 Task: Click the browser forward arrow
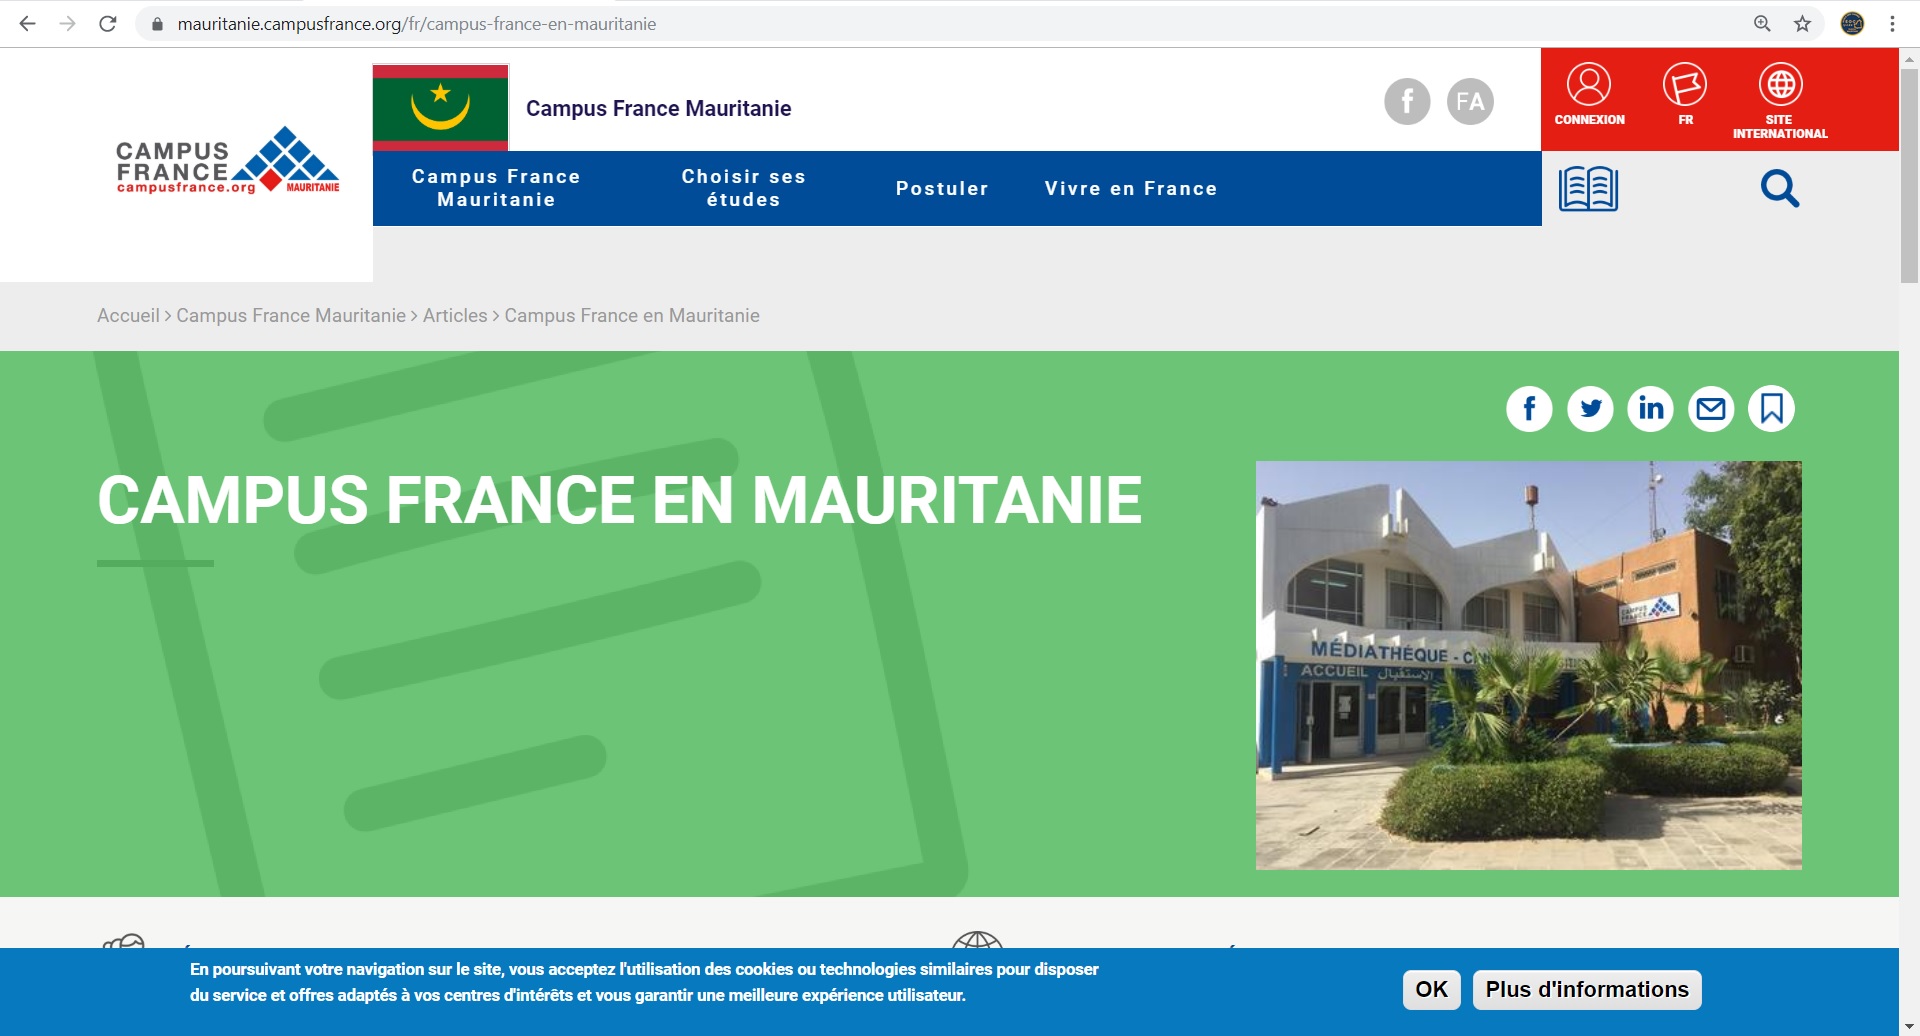click(67, 24)
